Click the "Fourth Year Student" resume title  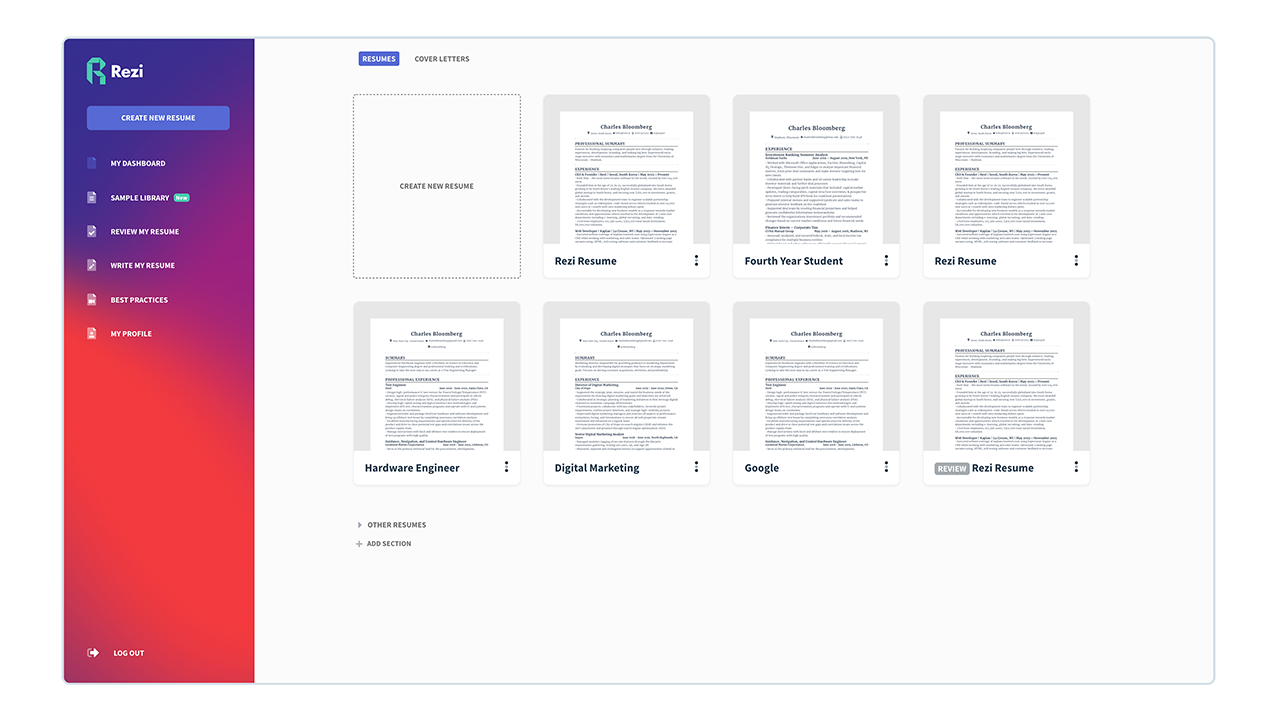pos(794,261)
